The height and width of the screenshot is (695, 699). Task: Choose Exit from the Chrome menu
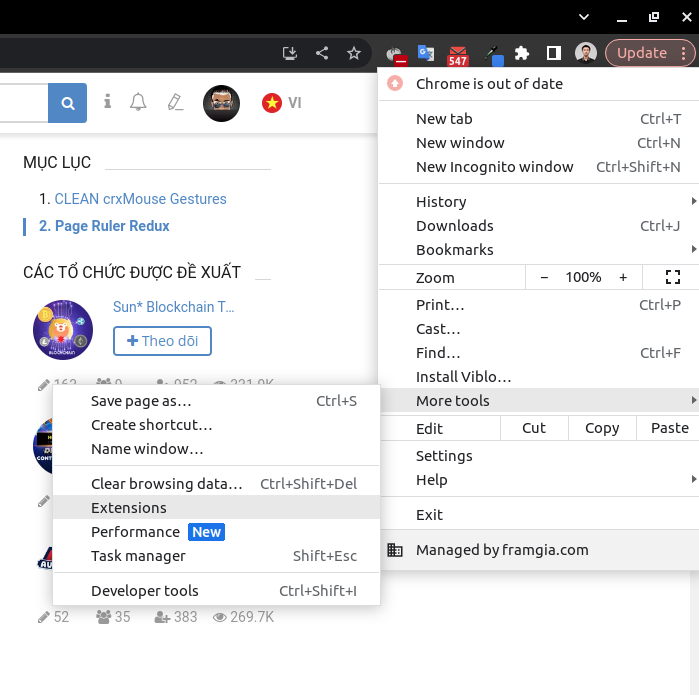point(539,515)
